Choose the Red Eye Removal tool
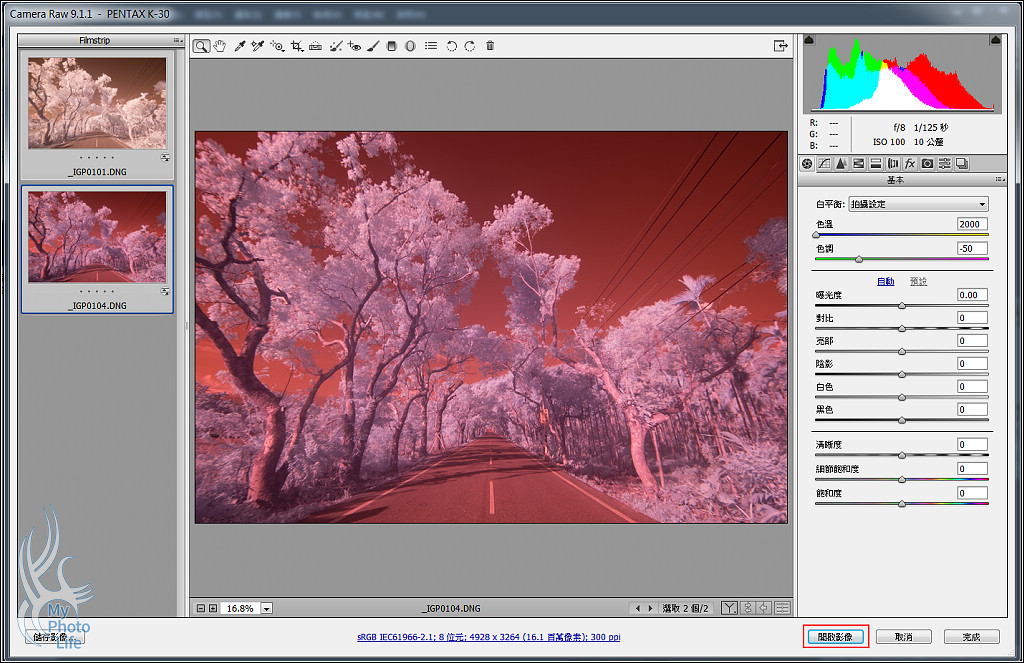The height and width of the screenshot is (663, 1024). (x=354, y=46)
